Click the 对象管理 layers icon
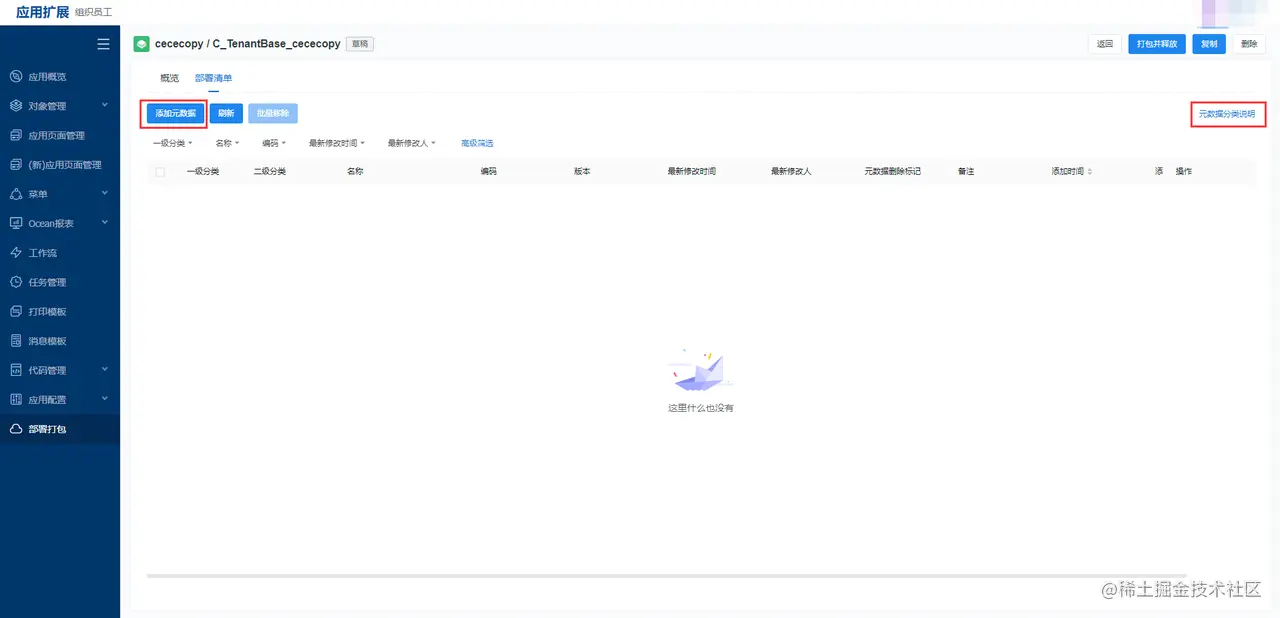1280x618 pixels. coord(16,106)
